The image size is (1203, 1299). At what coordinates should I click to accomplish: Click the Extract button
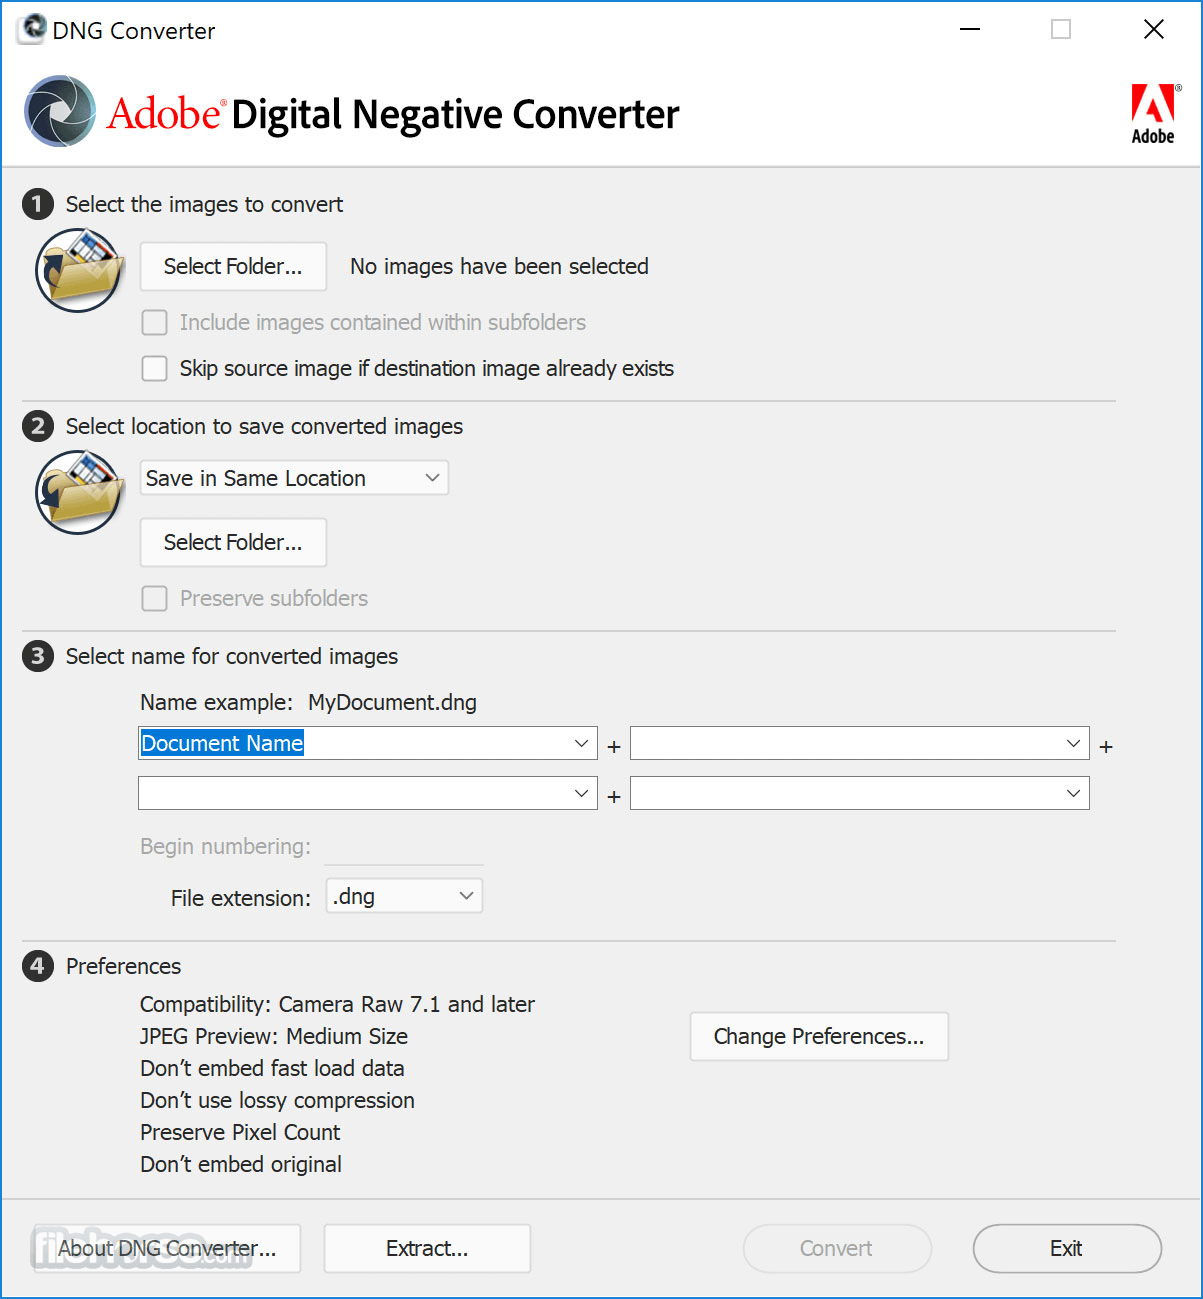pyautogui.click(x=427, y=1248)
